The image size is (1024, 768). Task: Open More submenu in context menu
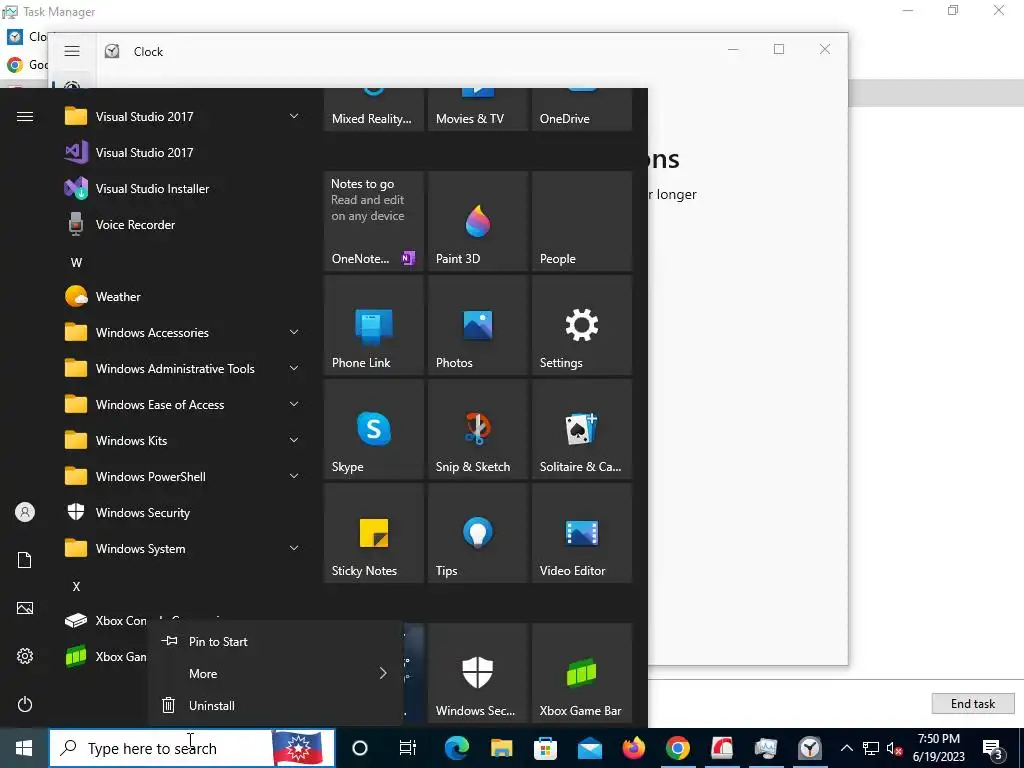(x=276, y=673)
